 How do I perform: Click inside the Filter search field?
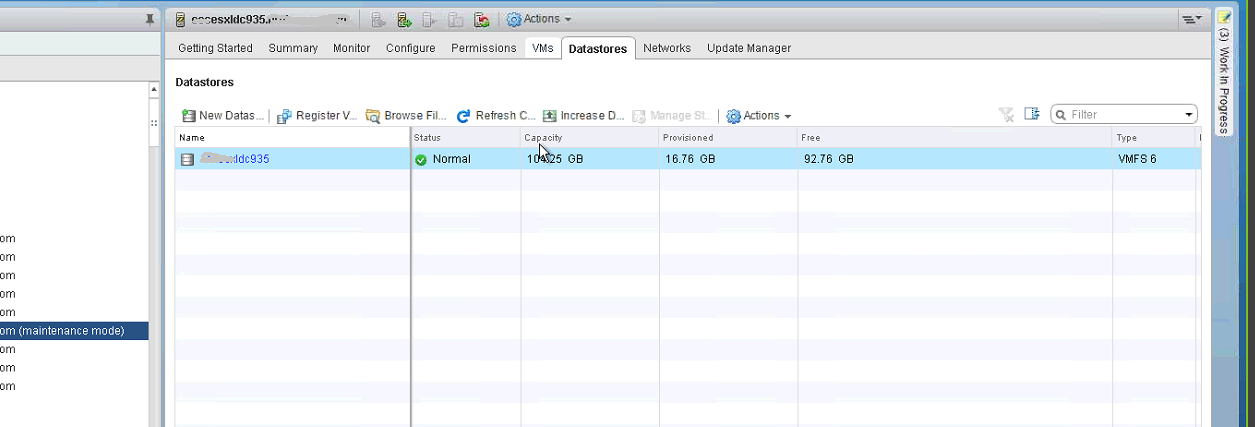pyautogui.click(x=1125, y=115)
